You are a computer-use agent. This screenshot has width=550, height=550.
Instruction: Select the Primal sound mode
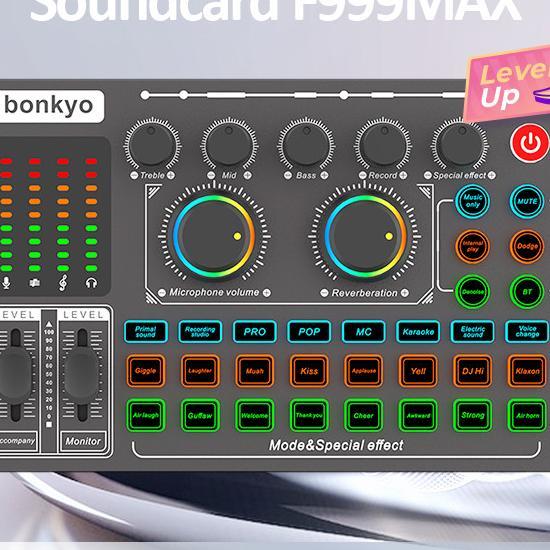click(x=146, y=331)
